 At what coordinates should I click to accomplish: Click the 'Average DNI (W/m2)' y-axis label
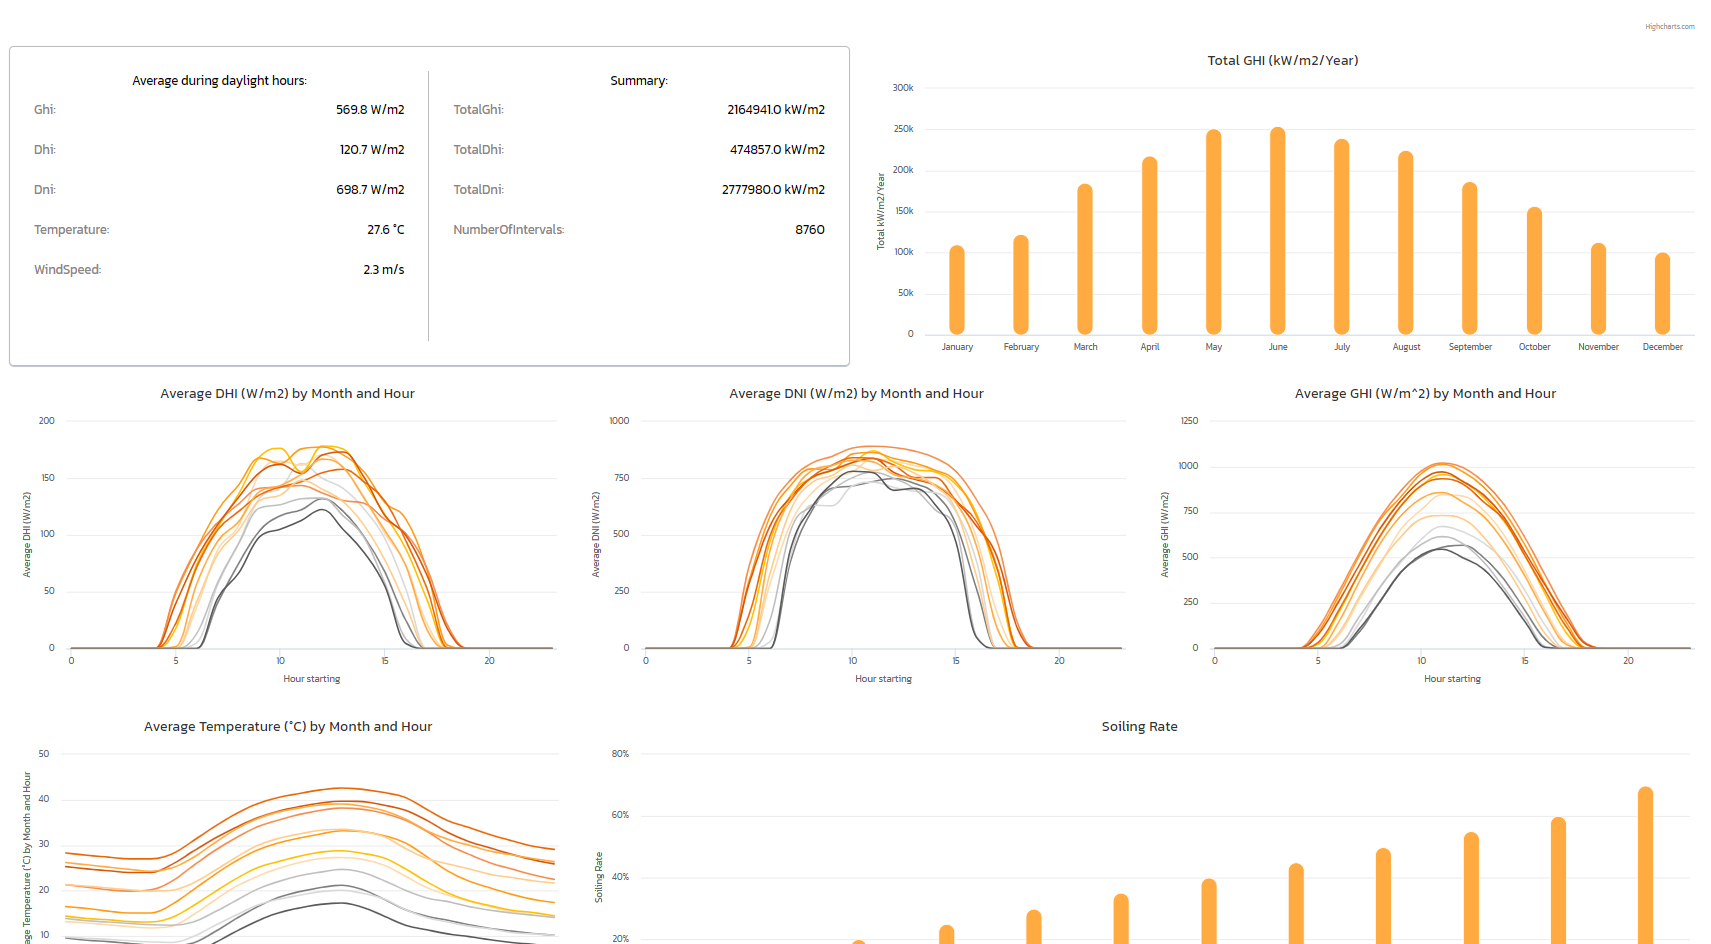[x=596, y=534]
